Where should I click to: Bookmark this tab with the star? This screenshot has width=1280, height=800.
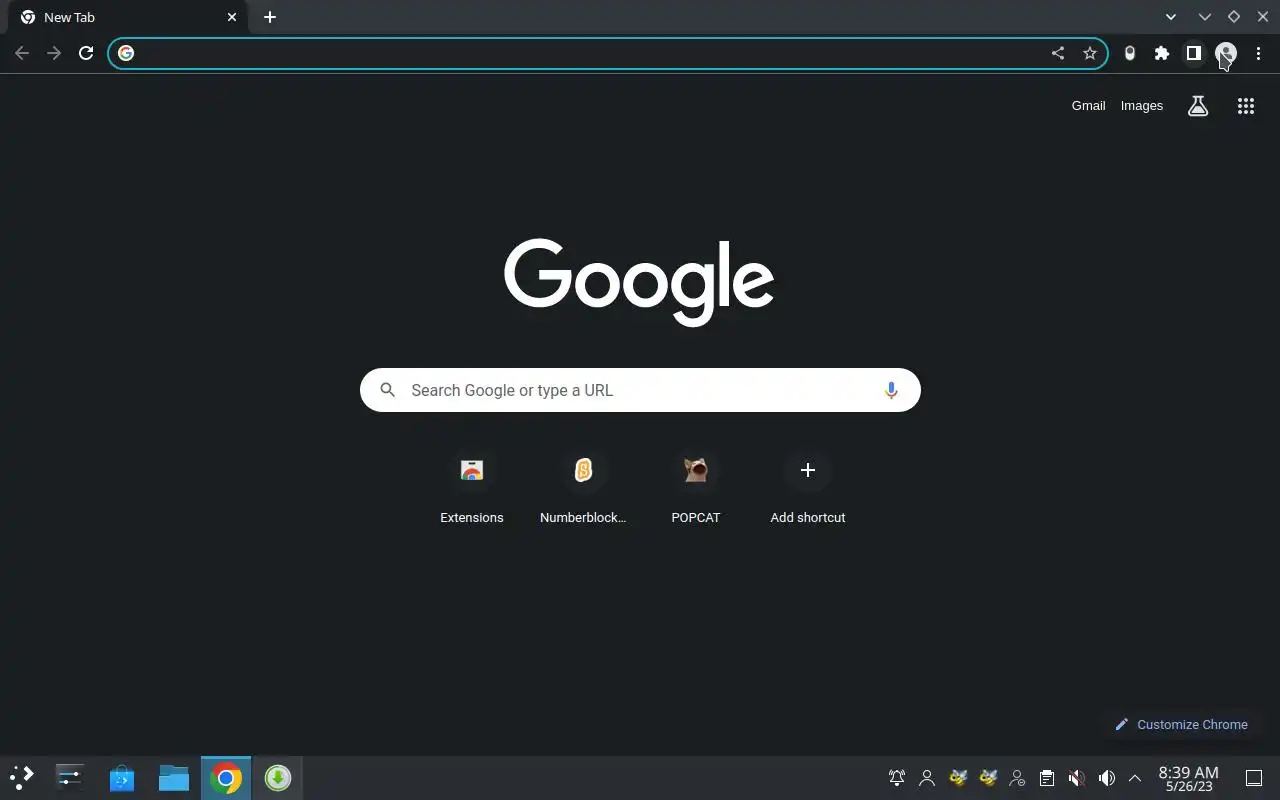[x=1090, y=53]
